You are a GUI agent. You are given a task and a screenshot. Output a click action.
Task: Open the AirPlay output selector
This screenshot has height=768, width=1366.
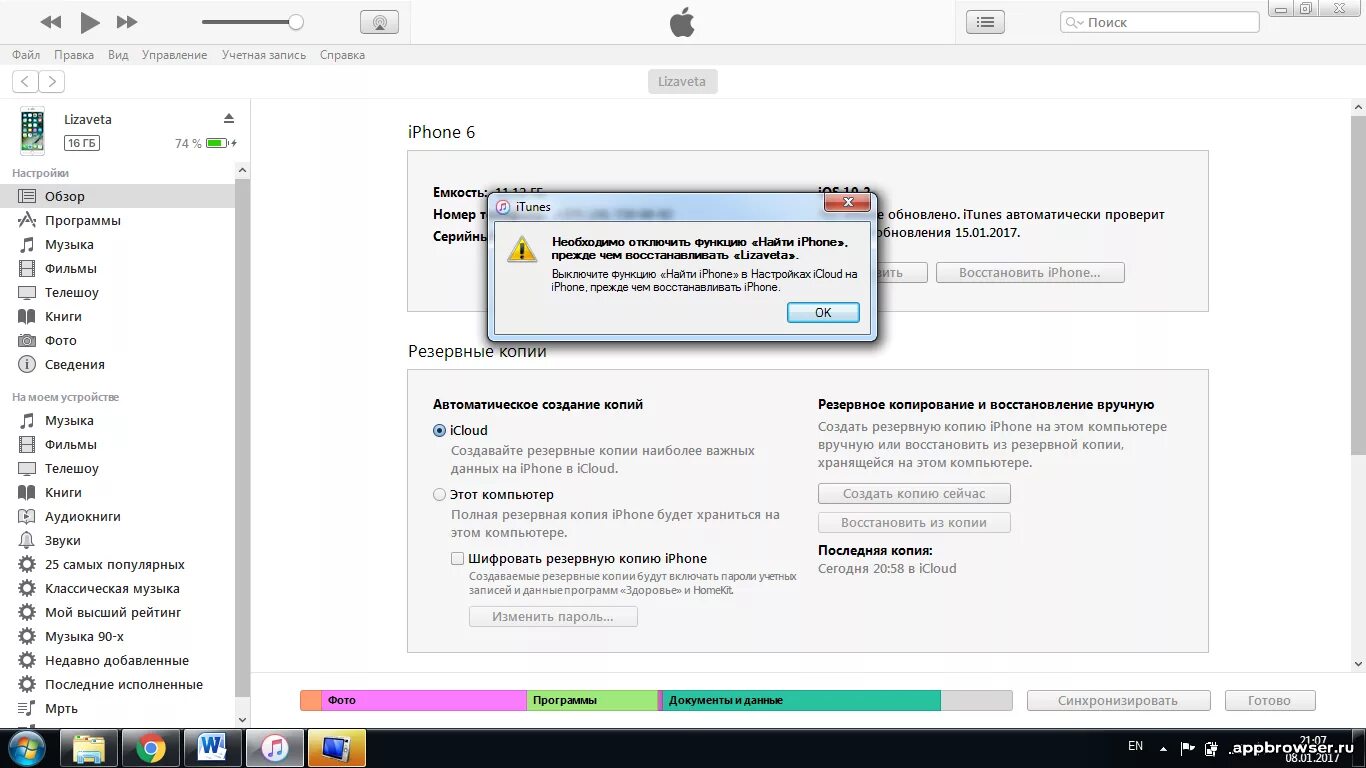pos(379,22)
